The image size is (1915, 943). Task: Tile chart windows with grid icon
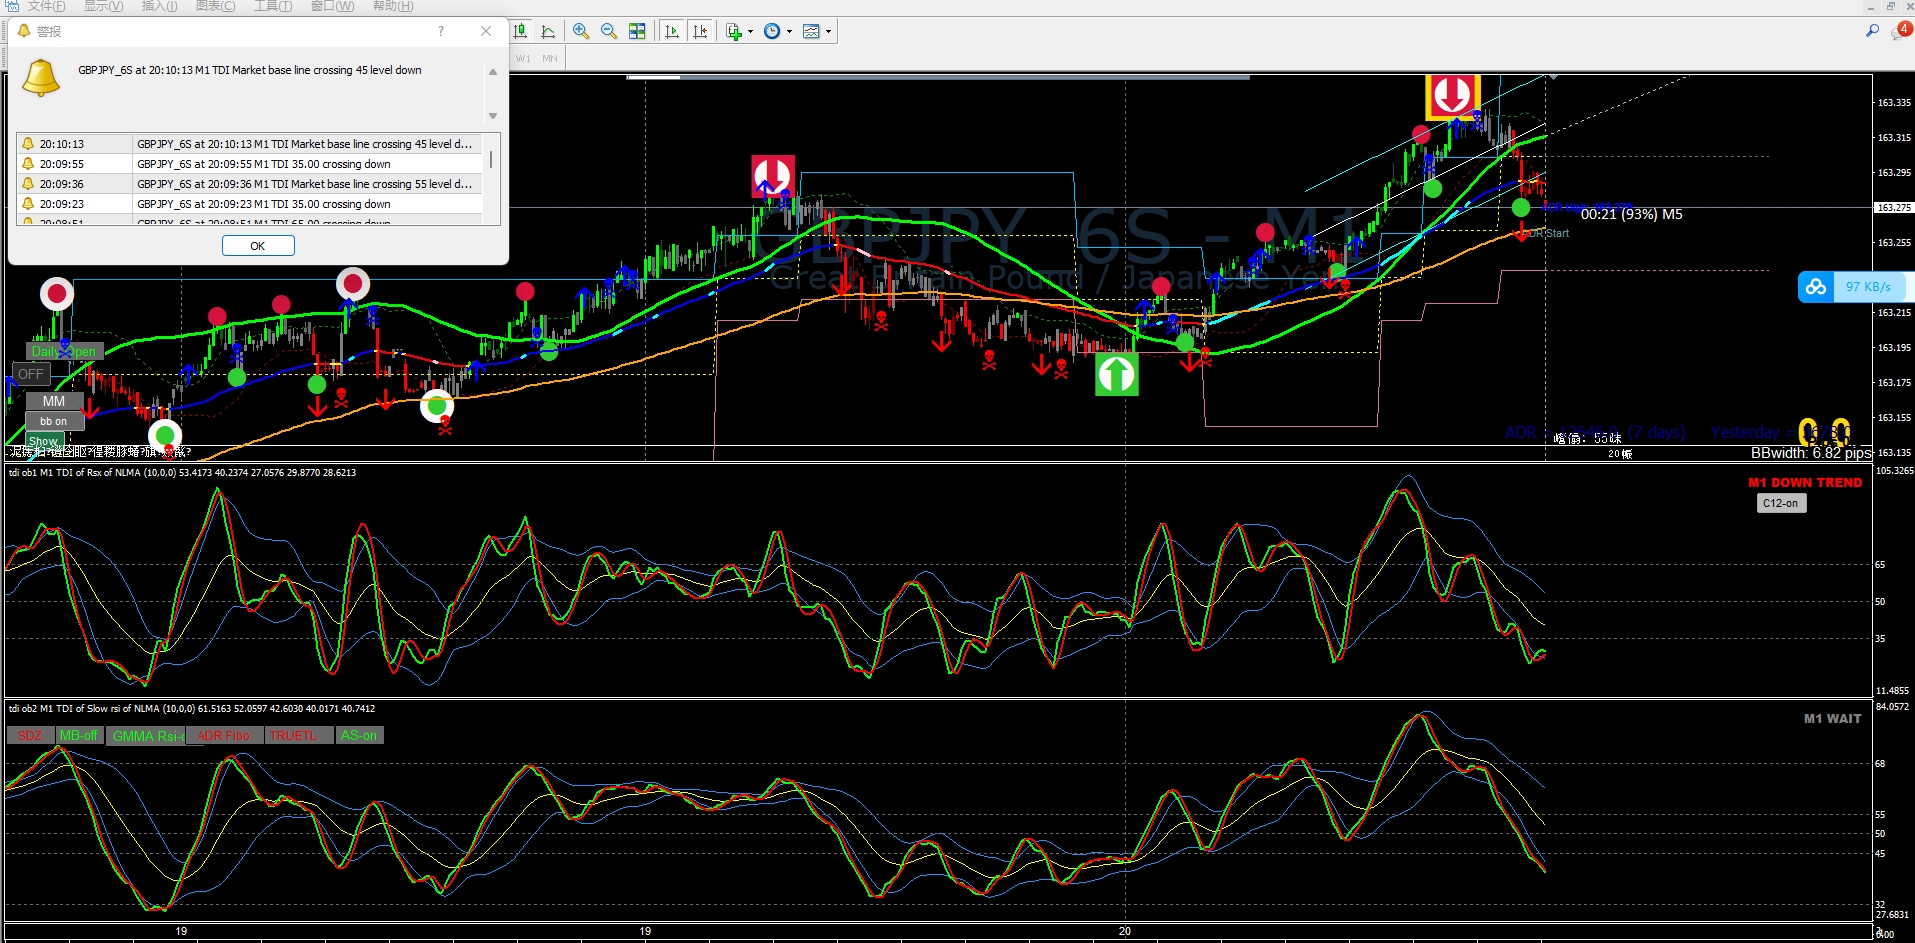[637, 31]
